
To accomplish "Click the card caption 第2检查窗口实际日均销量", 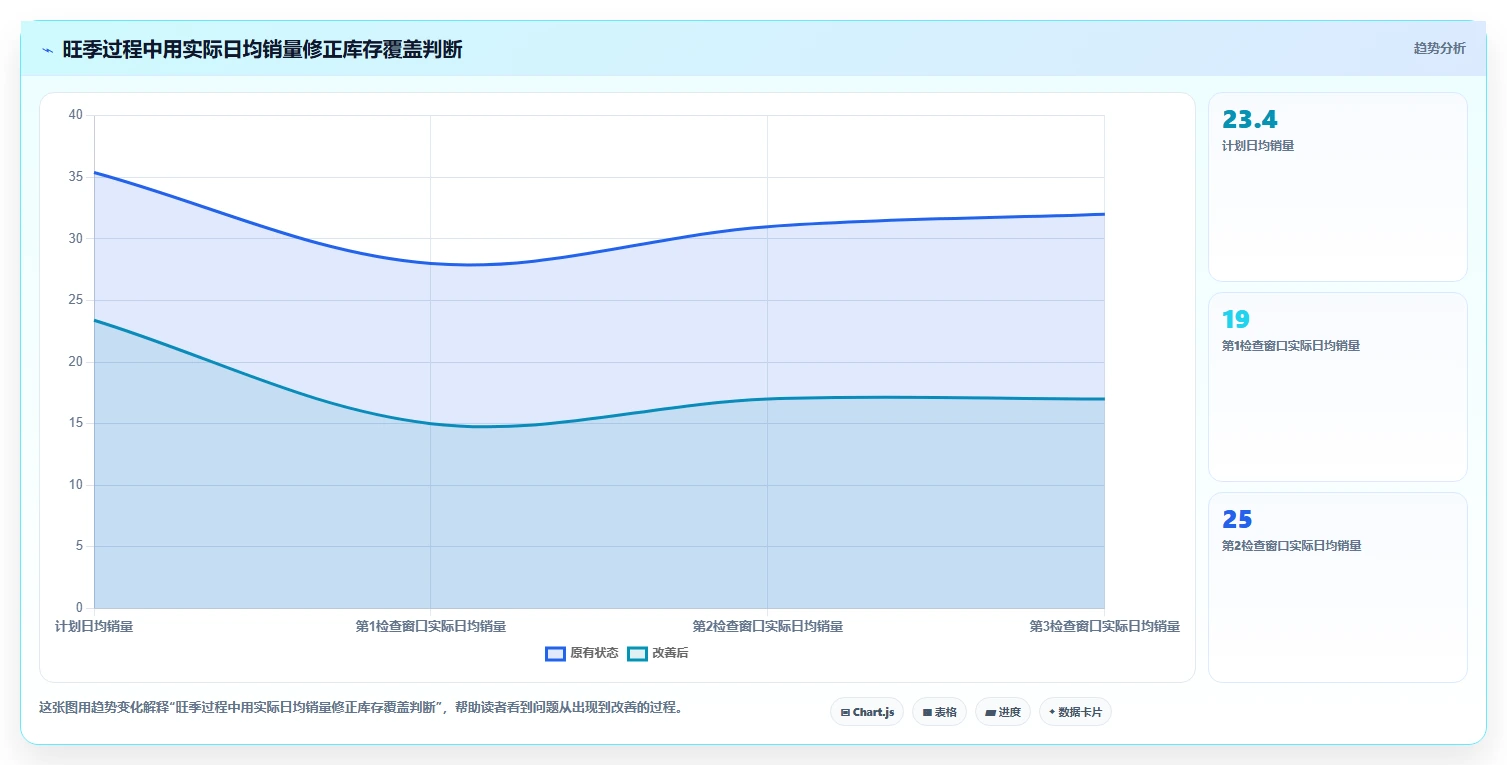I will [1291, 546].
